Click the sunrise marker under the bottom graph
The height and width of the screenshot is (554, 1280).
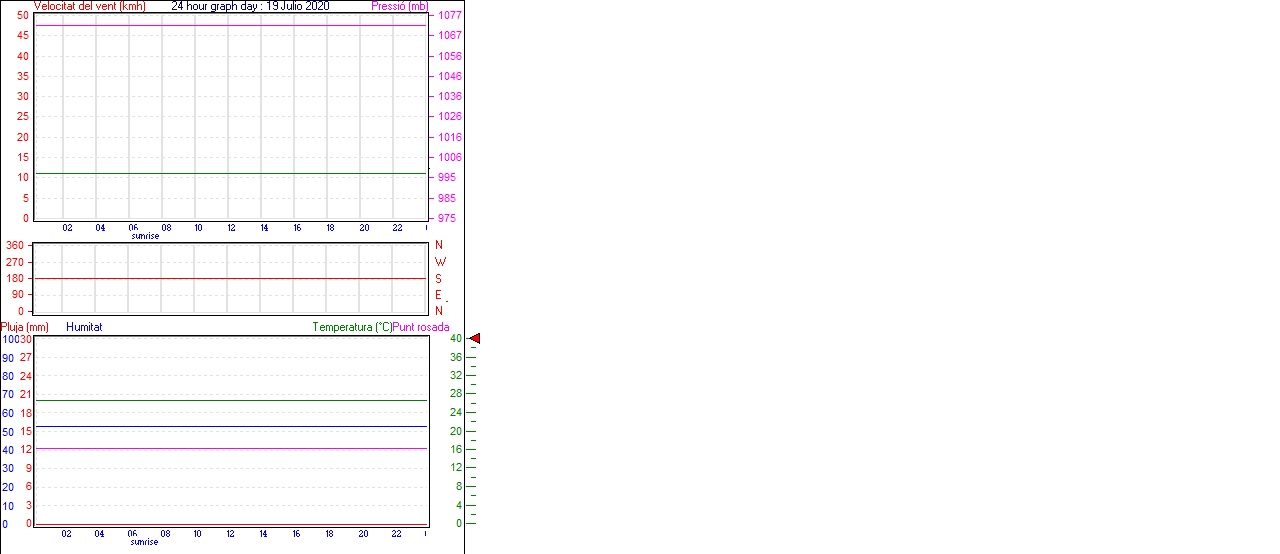point(144,542)
